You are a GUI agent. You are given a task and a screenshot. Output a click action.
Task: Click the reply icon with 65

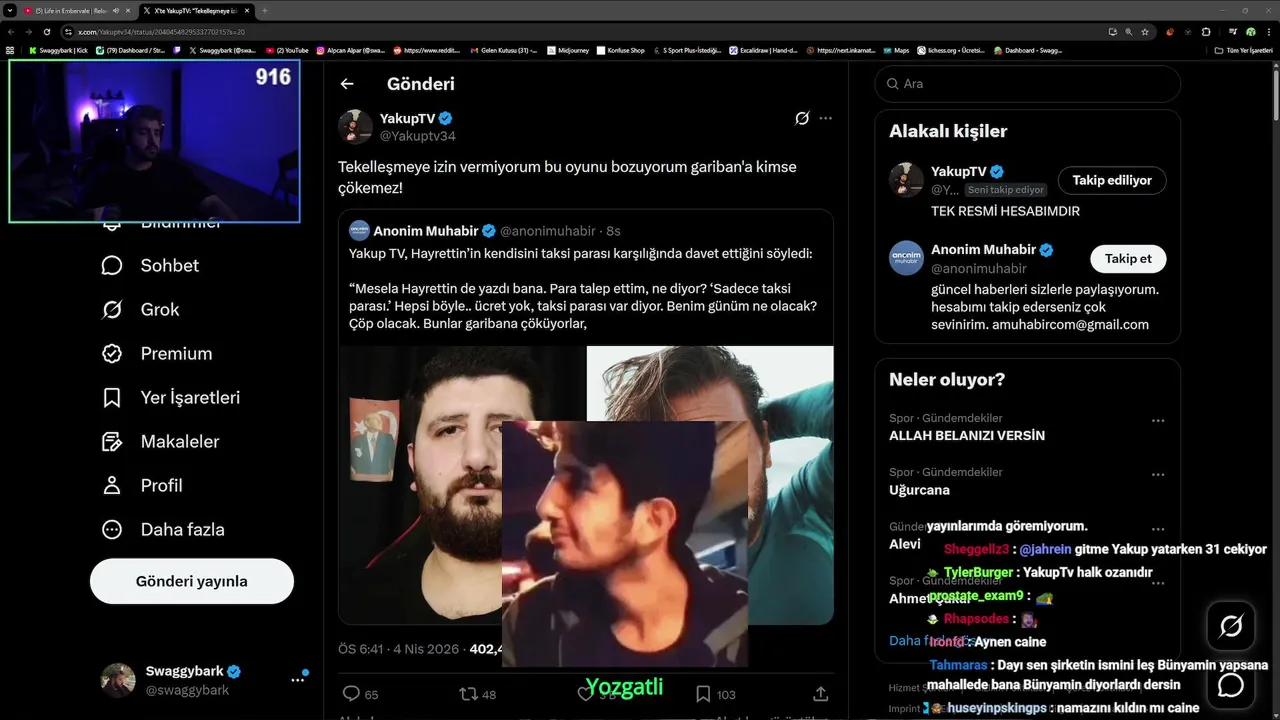tap(351, 694)
